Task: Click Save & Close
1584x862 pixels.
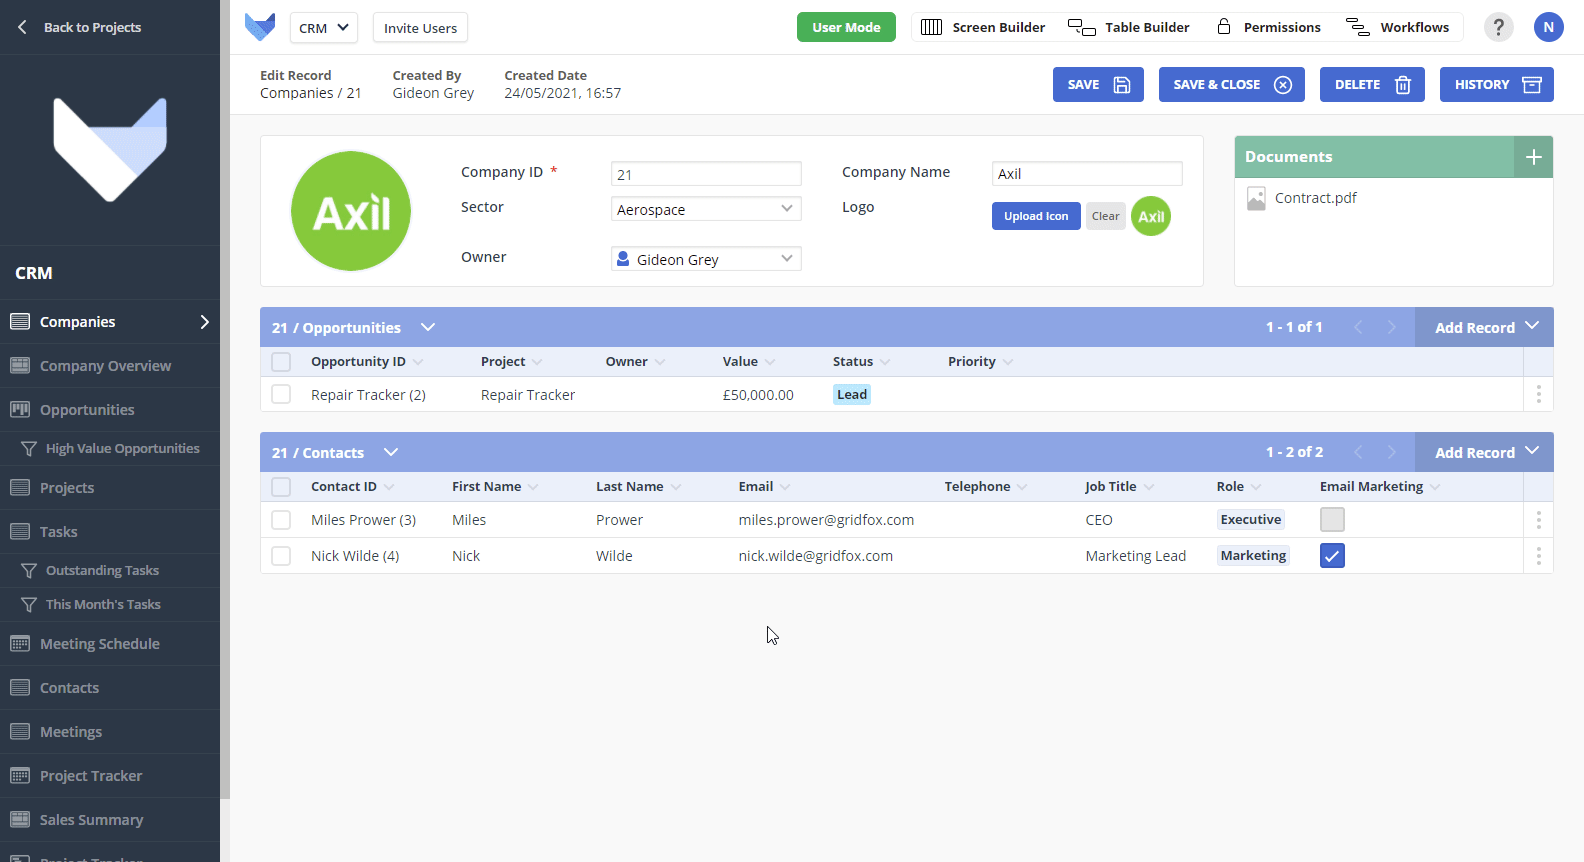Action: [1232, 85]
